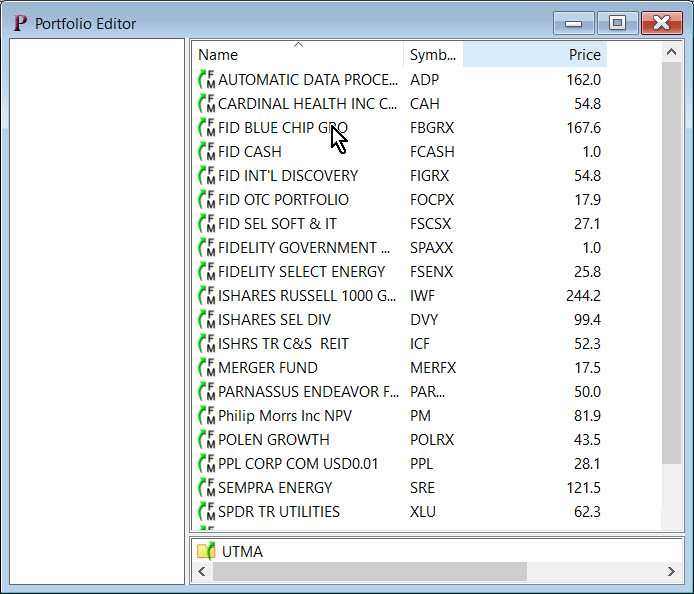Click the icon beside FID INT'L DISCOVERY
694x594 pixels.
(x=207, y=175)
